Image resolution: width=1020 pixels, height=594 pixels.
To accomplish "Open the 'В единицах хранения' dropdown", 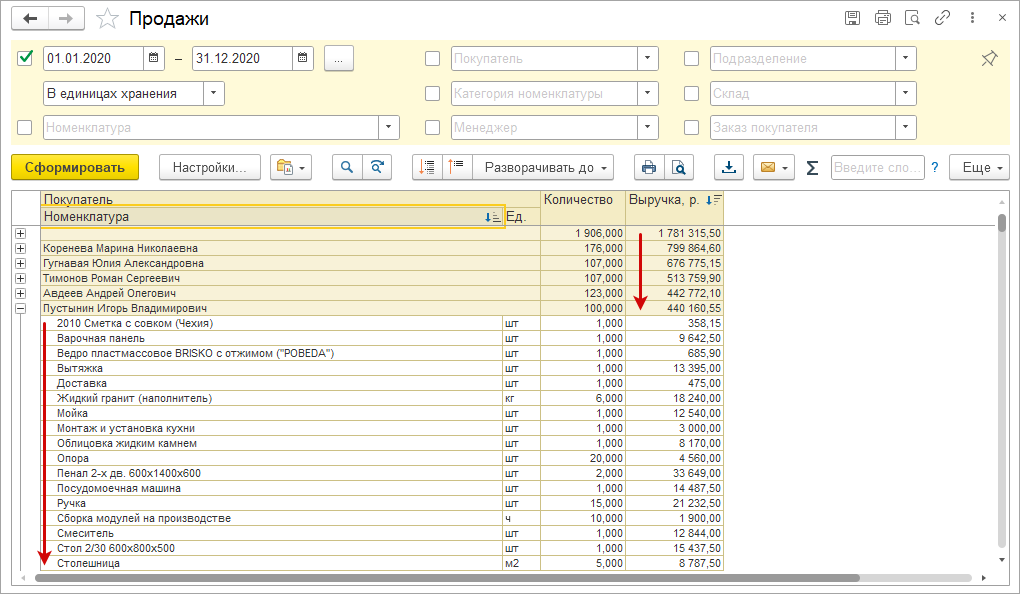I will pyautogui.click(x=214, y=94).
